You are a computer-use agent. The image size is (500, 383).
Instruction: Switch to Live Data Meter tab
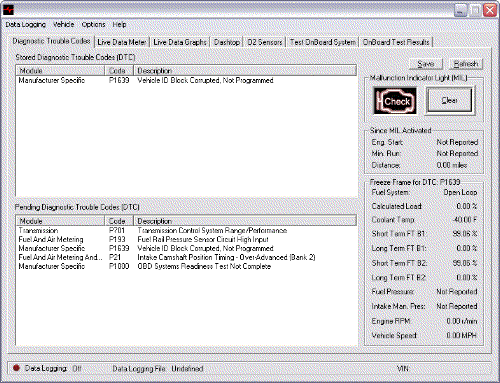[x=122, y=42]
